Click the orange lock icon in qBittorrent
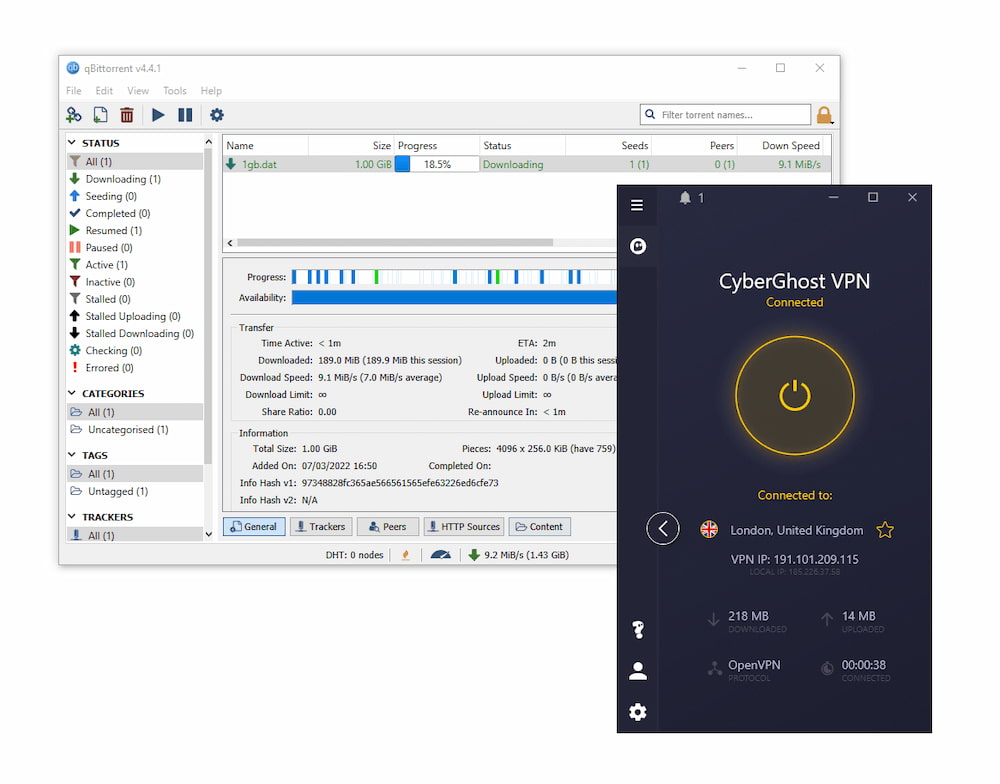This screenshot has width=1000, height=784. pos(825,115)
